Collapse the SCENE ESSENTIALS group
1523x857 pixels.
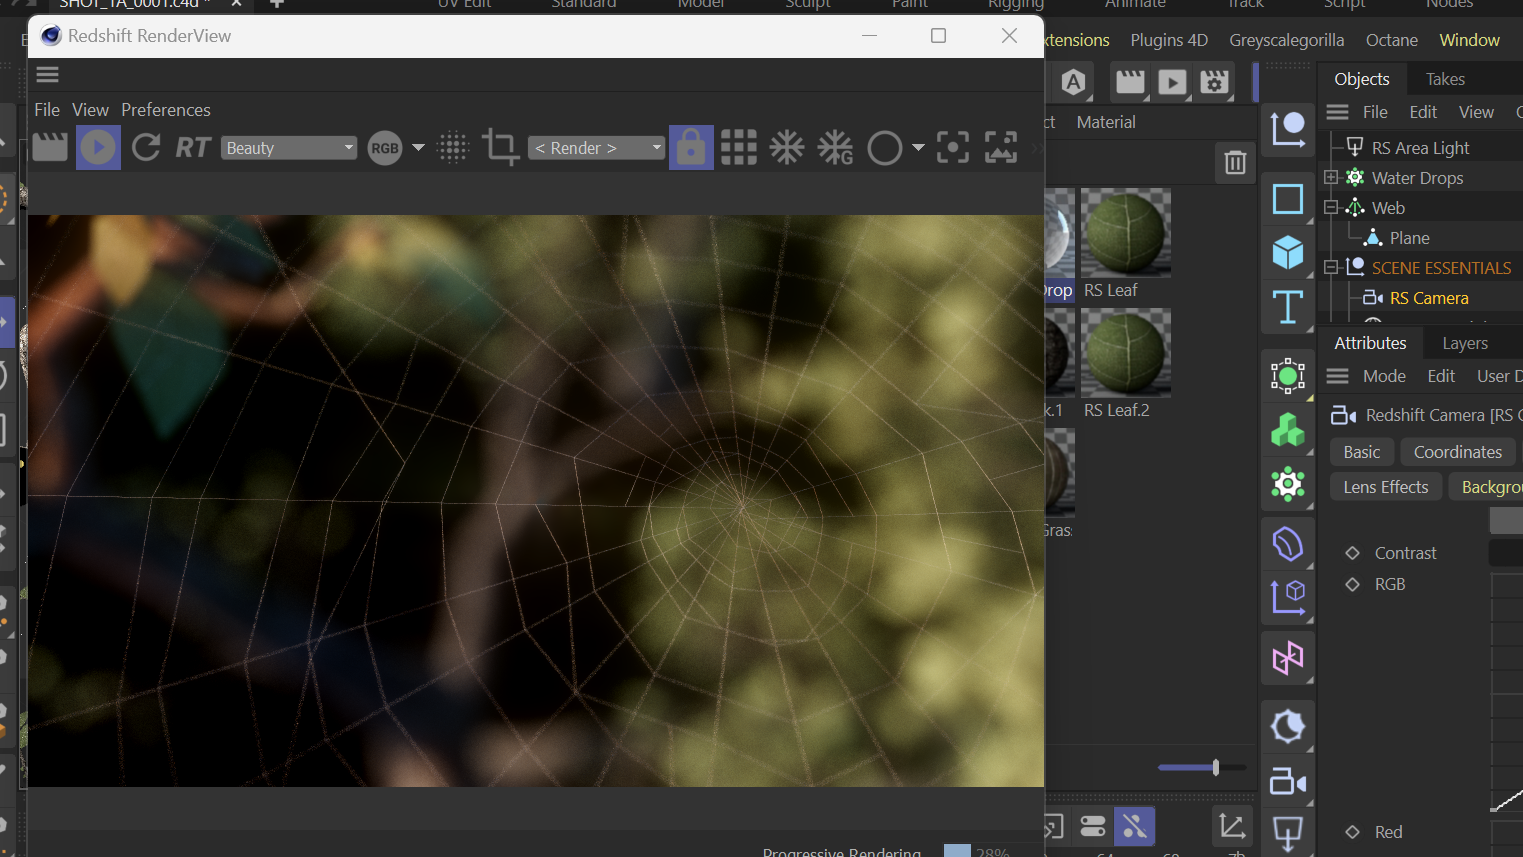1331,268
